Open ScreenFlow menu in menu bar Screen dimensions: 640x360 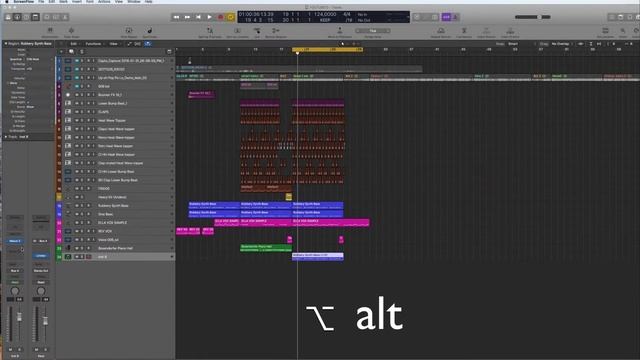pos(24,2)
